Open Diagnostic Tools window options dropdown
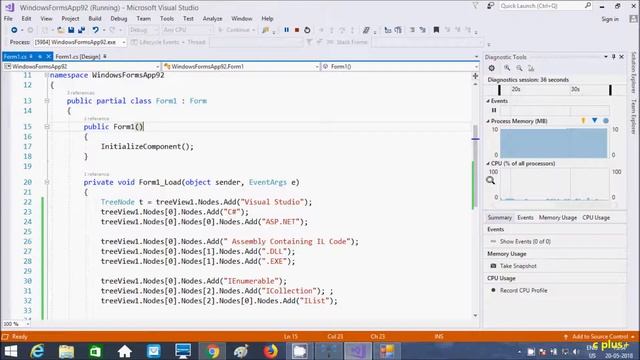The width and height of the screenshot is (640, 360). (606, 57)
